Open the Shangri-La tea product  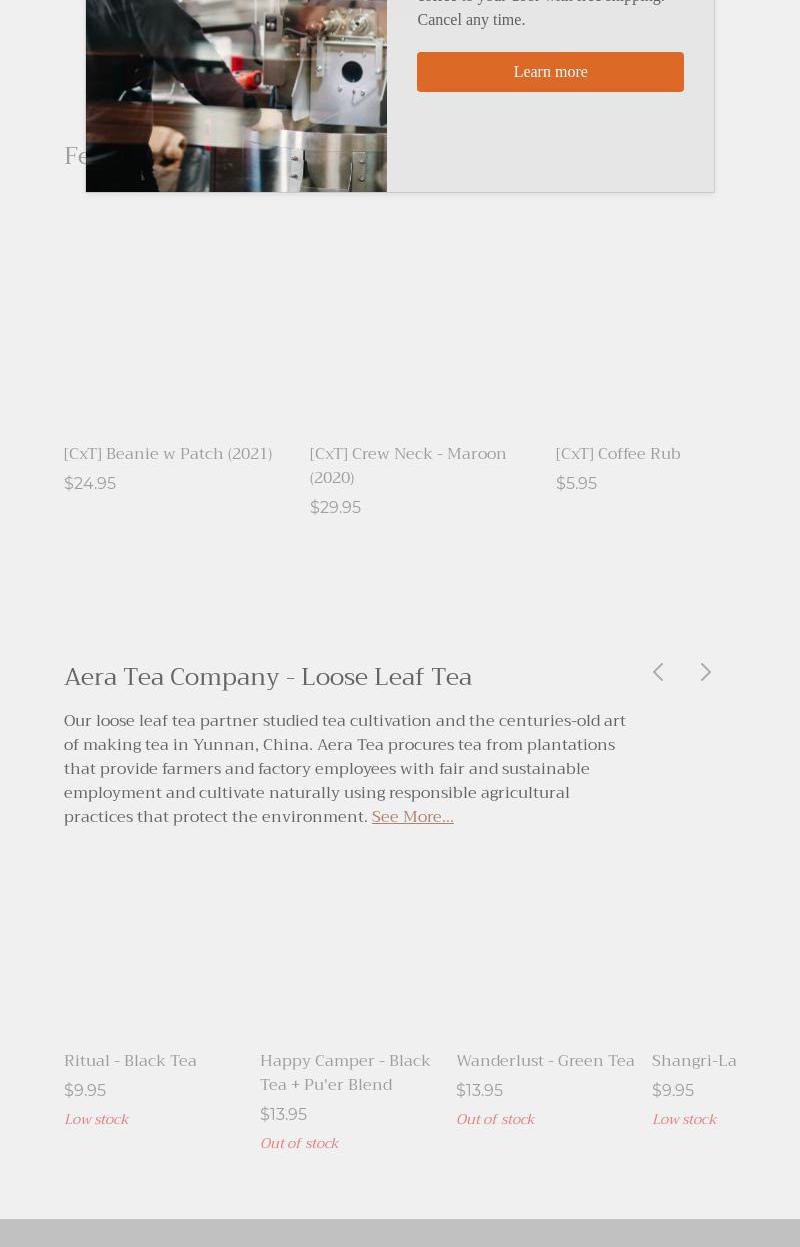[694, 1061]
